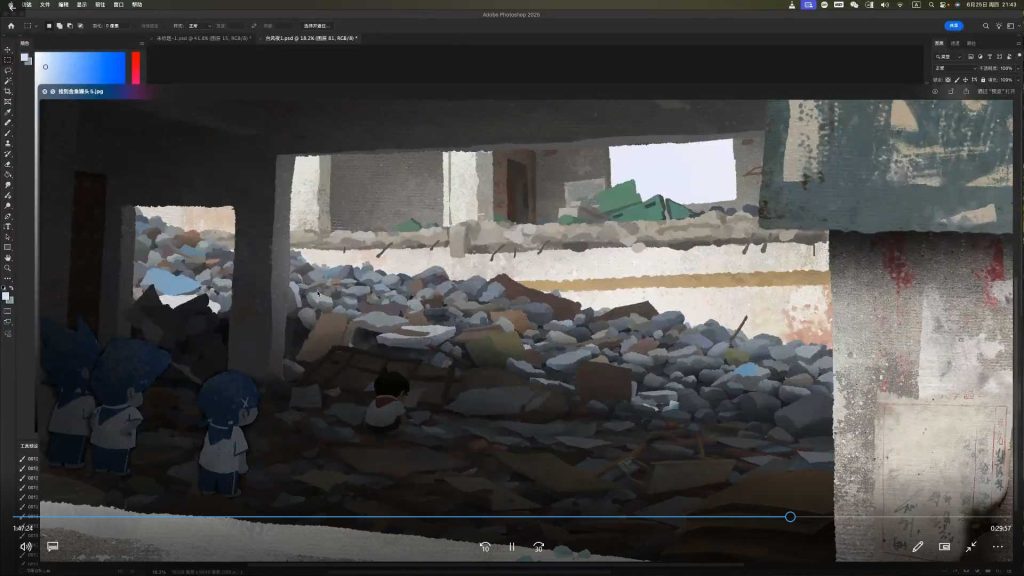1024x576 pixels.
Task: Skip forward thirty seconds
Action: pos(538,547)
